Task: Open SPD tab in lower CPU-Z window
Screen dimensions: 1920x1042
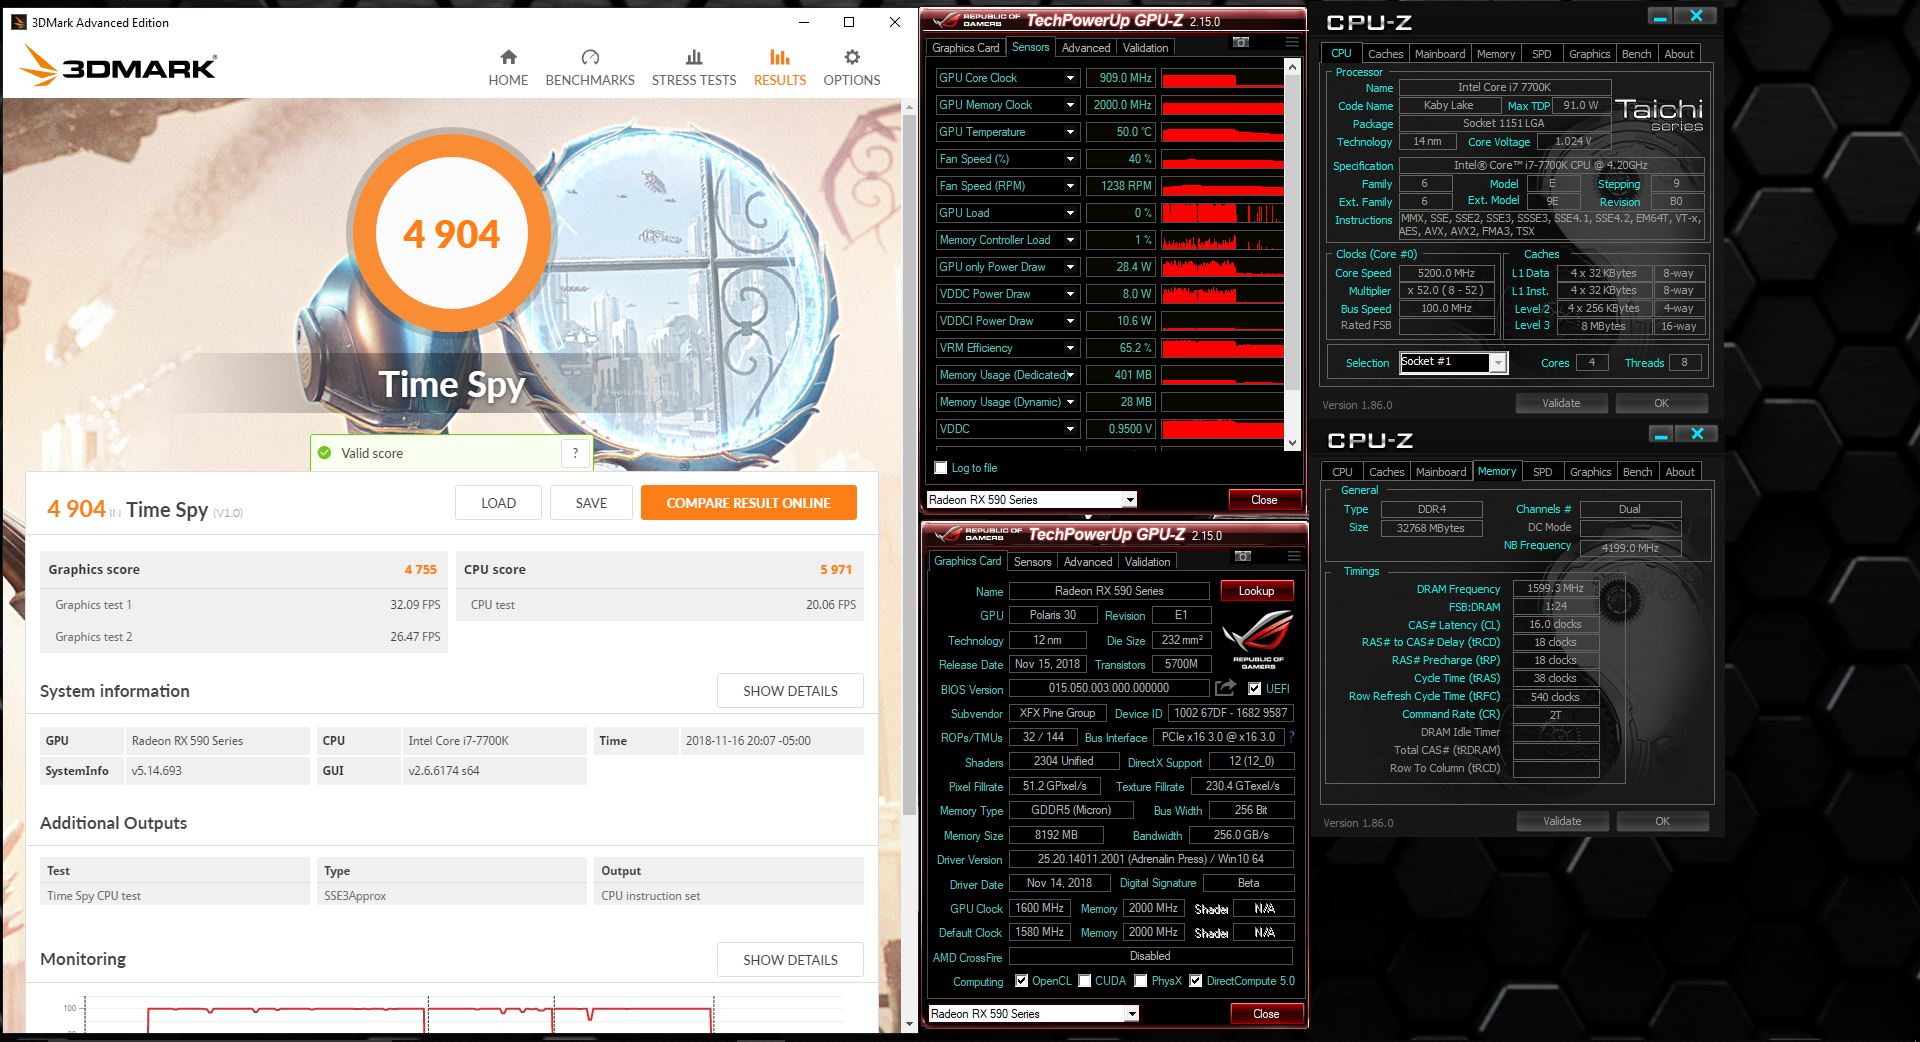Action: pyautogui.click(x=1543, y=472)
